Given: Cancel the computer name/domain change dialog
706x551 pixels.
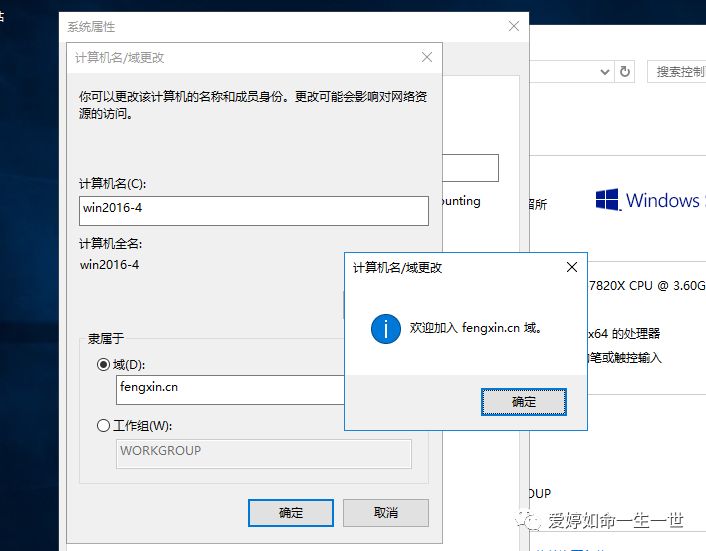Looking at the screenshot, I should [x=386, y=513].
